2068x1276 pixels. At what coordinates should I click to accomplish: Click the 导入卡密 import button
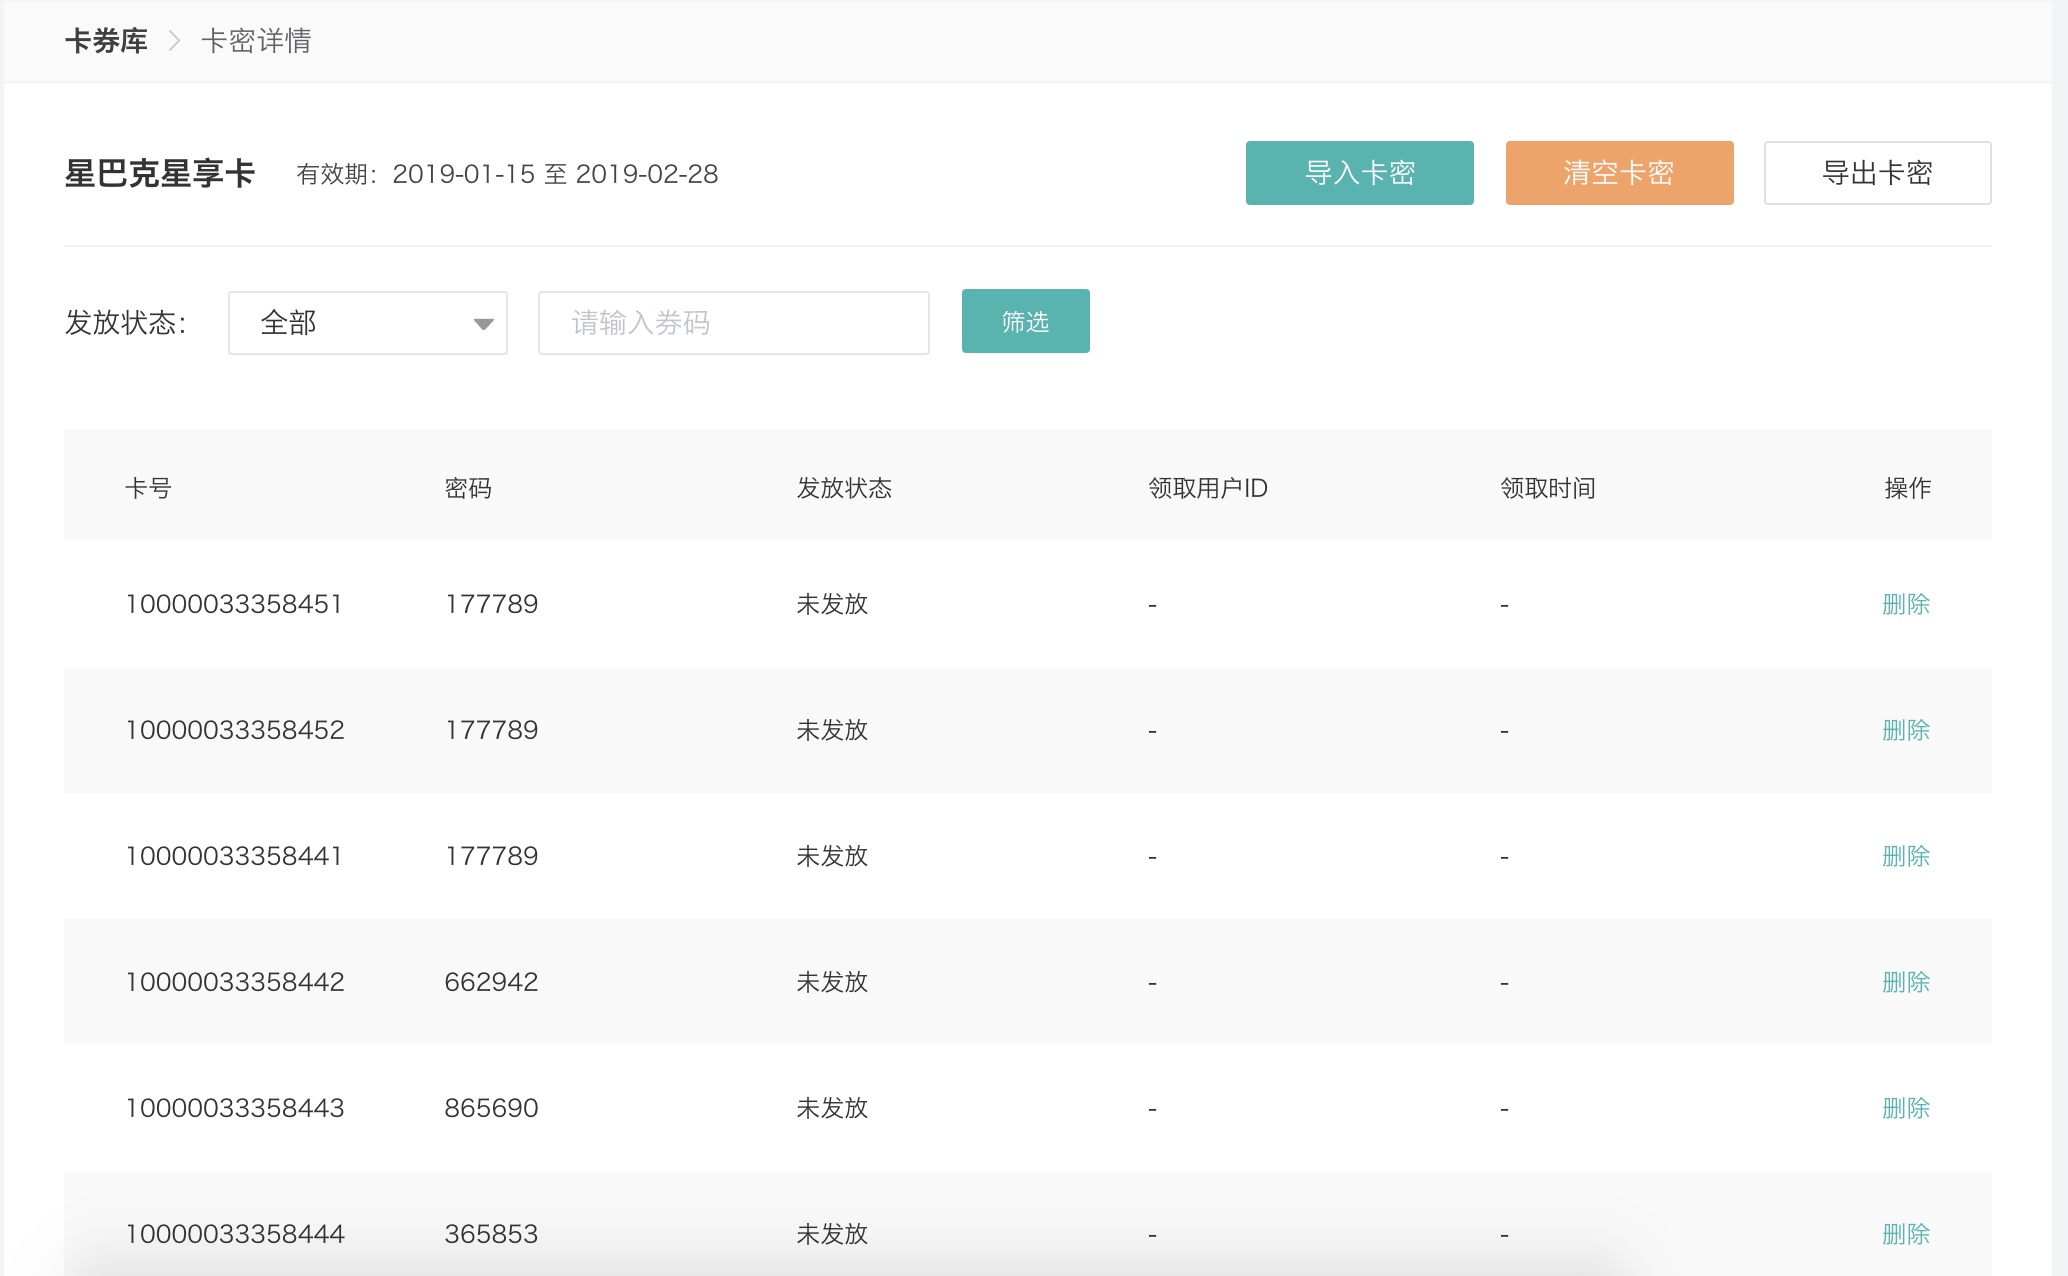click(x=1359, y=173)
